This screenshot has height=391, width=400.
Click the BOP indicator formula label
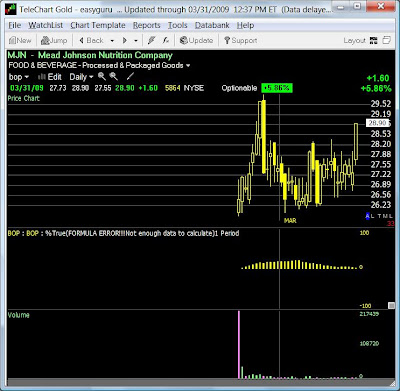pos(123,233)
